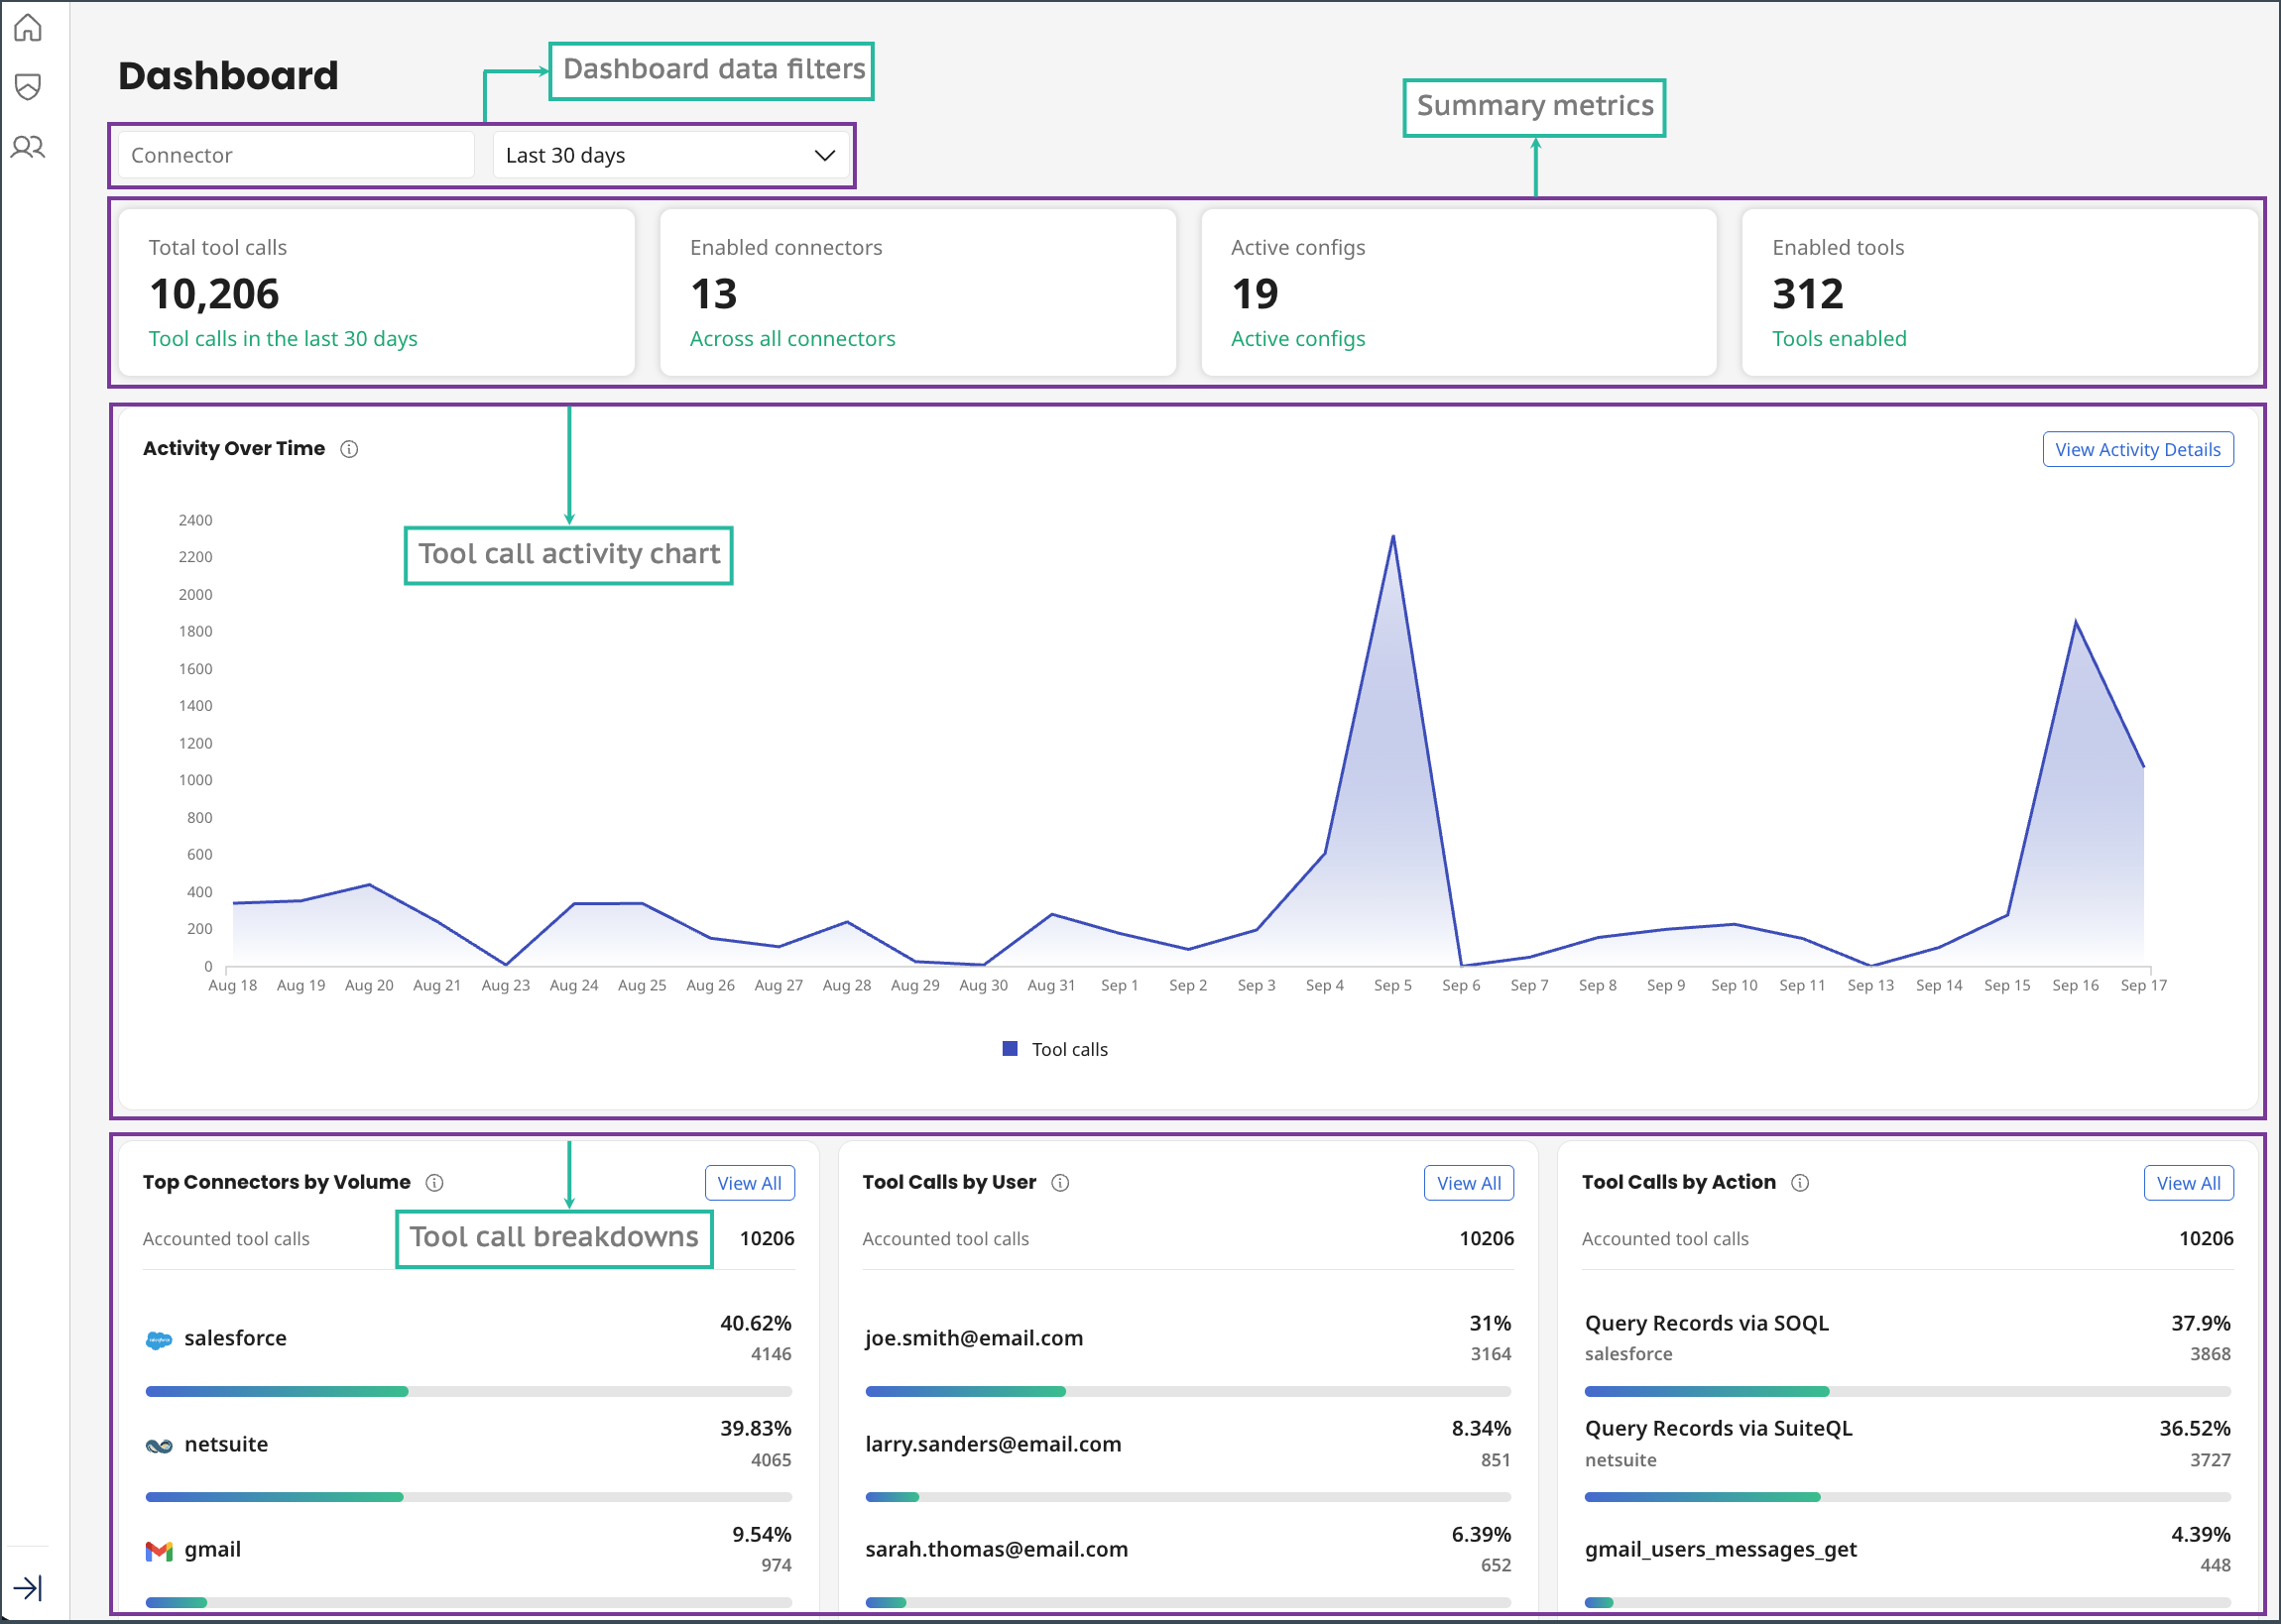Click the 'Aug 18' axis label
This screenshot has width=2281, height=1624.
[x=232, y=985]
